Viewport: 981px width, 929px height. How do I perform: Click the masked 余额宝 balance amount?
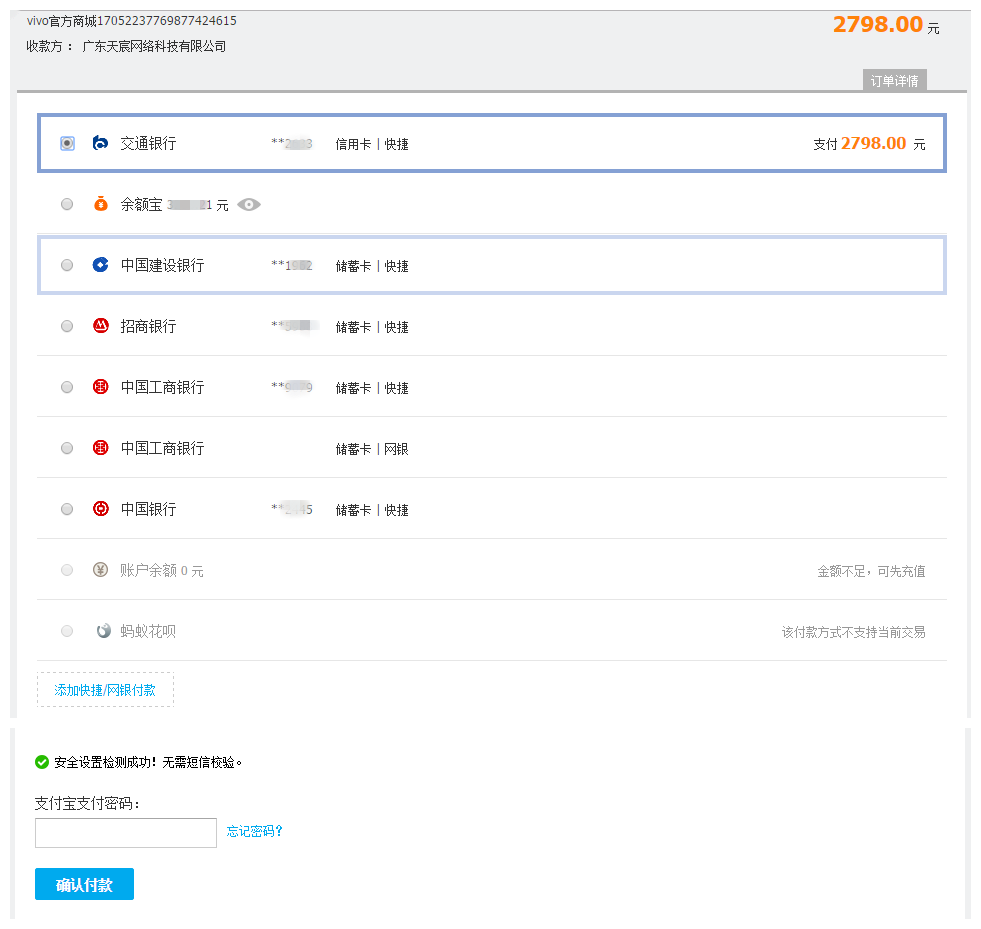[190, 205]
